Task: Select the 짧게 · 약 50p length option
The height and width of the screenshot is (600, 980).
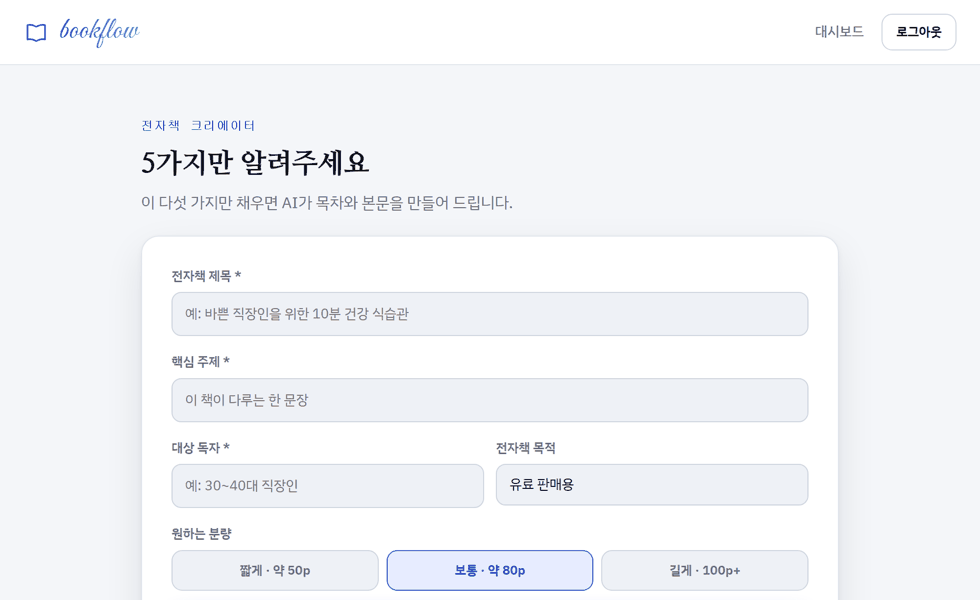Action: [x=275, y=570]
